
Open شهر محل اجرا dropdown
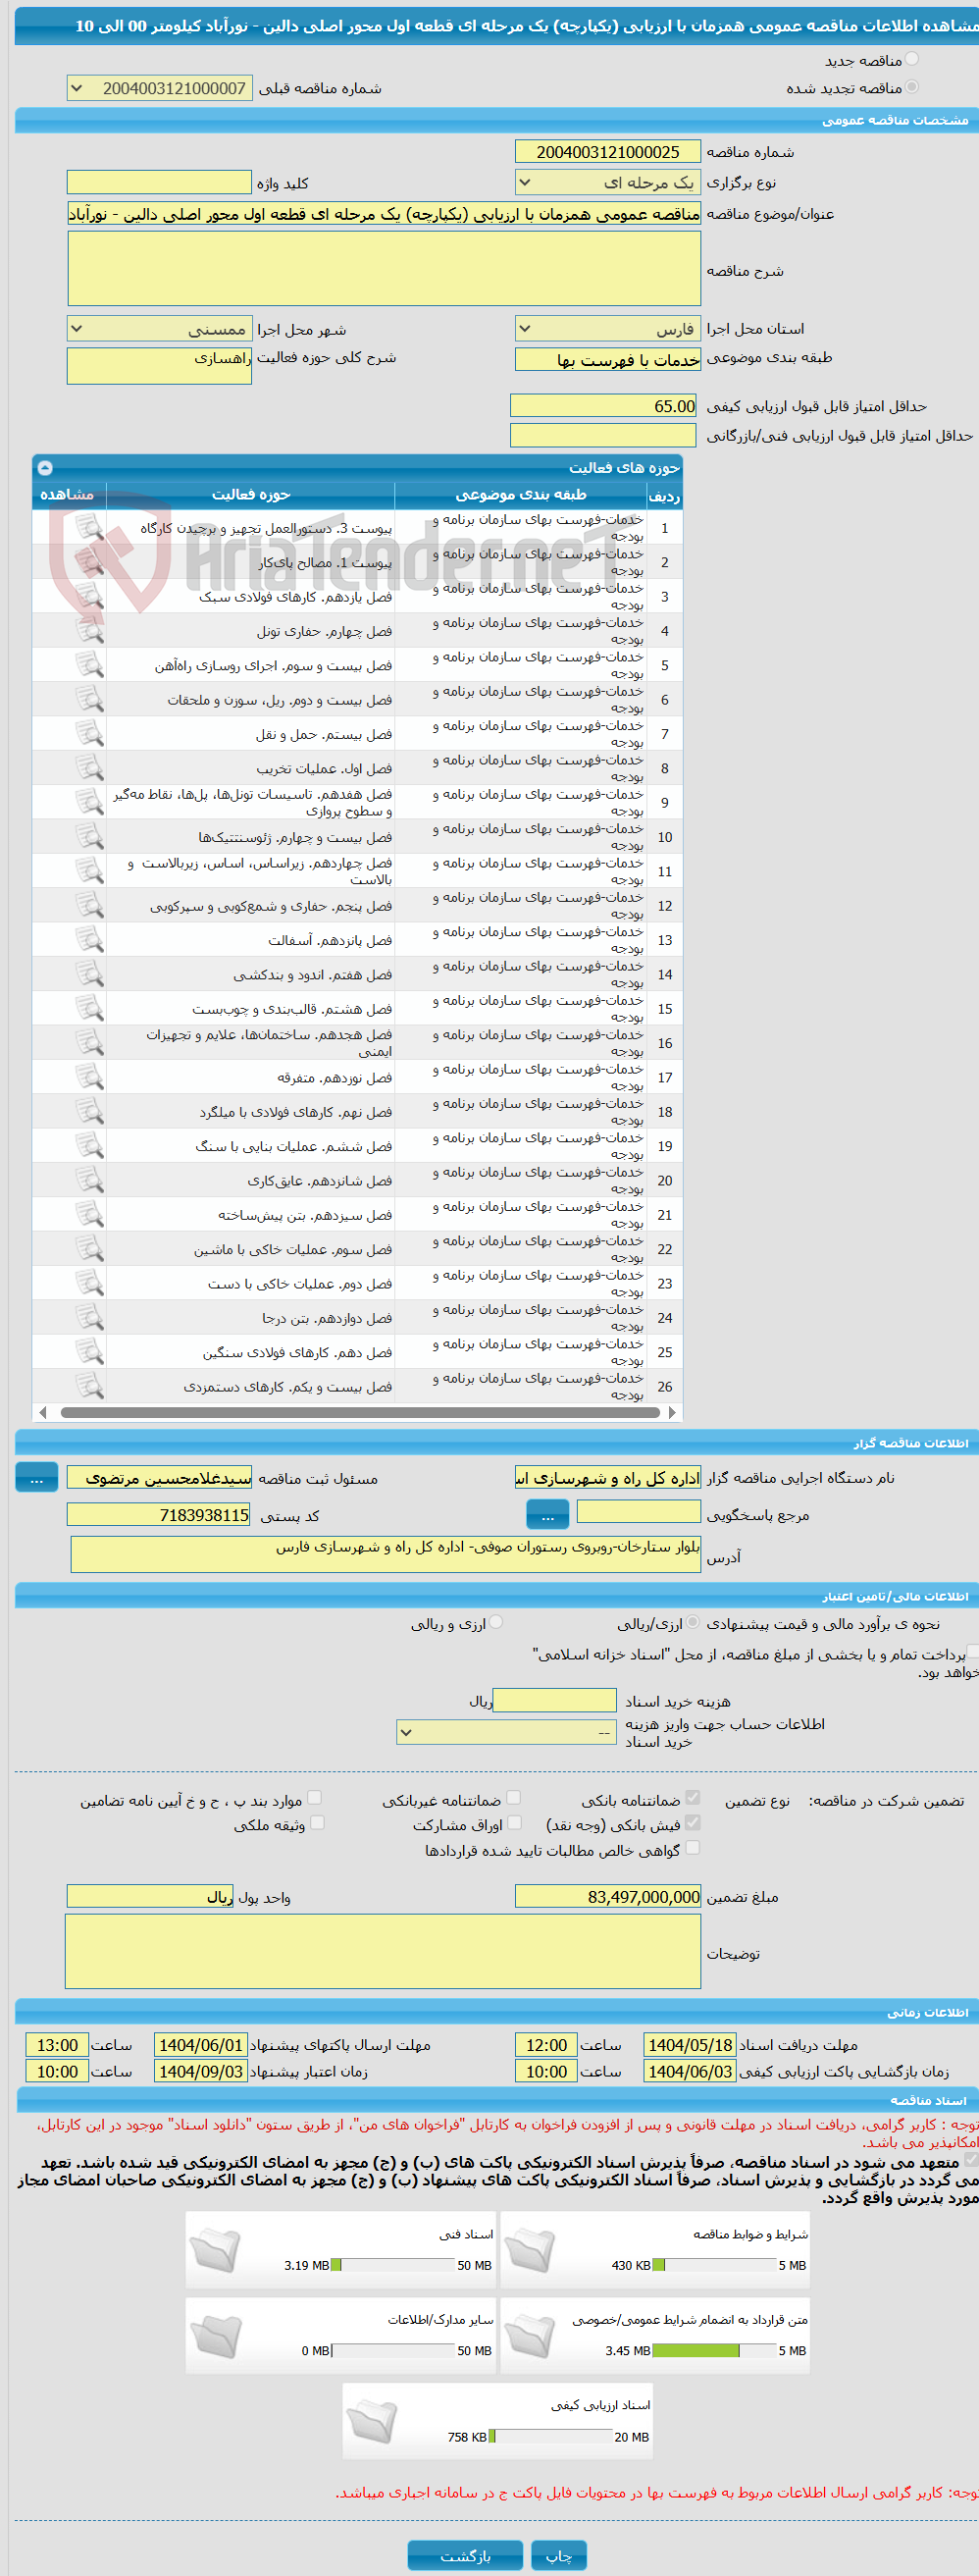[159, 328]
